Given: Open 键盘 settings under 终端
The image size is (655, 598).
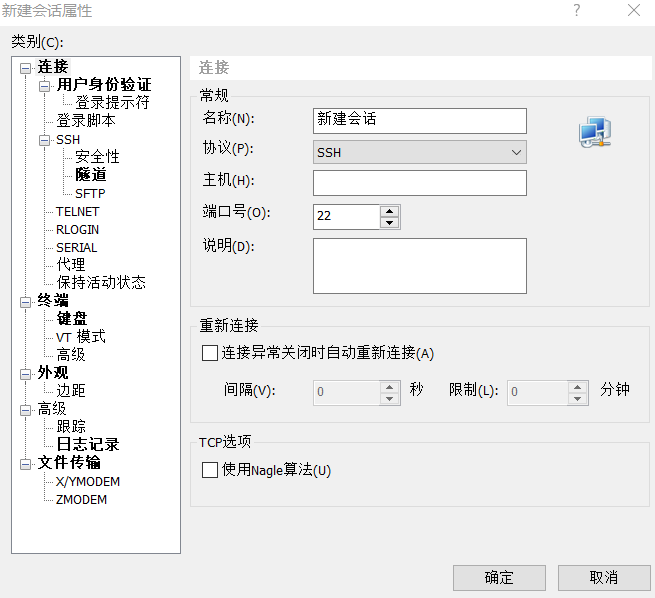Looking at the screenshot, I should pyautogui.click(x=72, y=318).
